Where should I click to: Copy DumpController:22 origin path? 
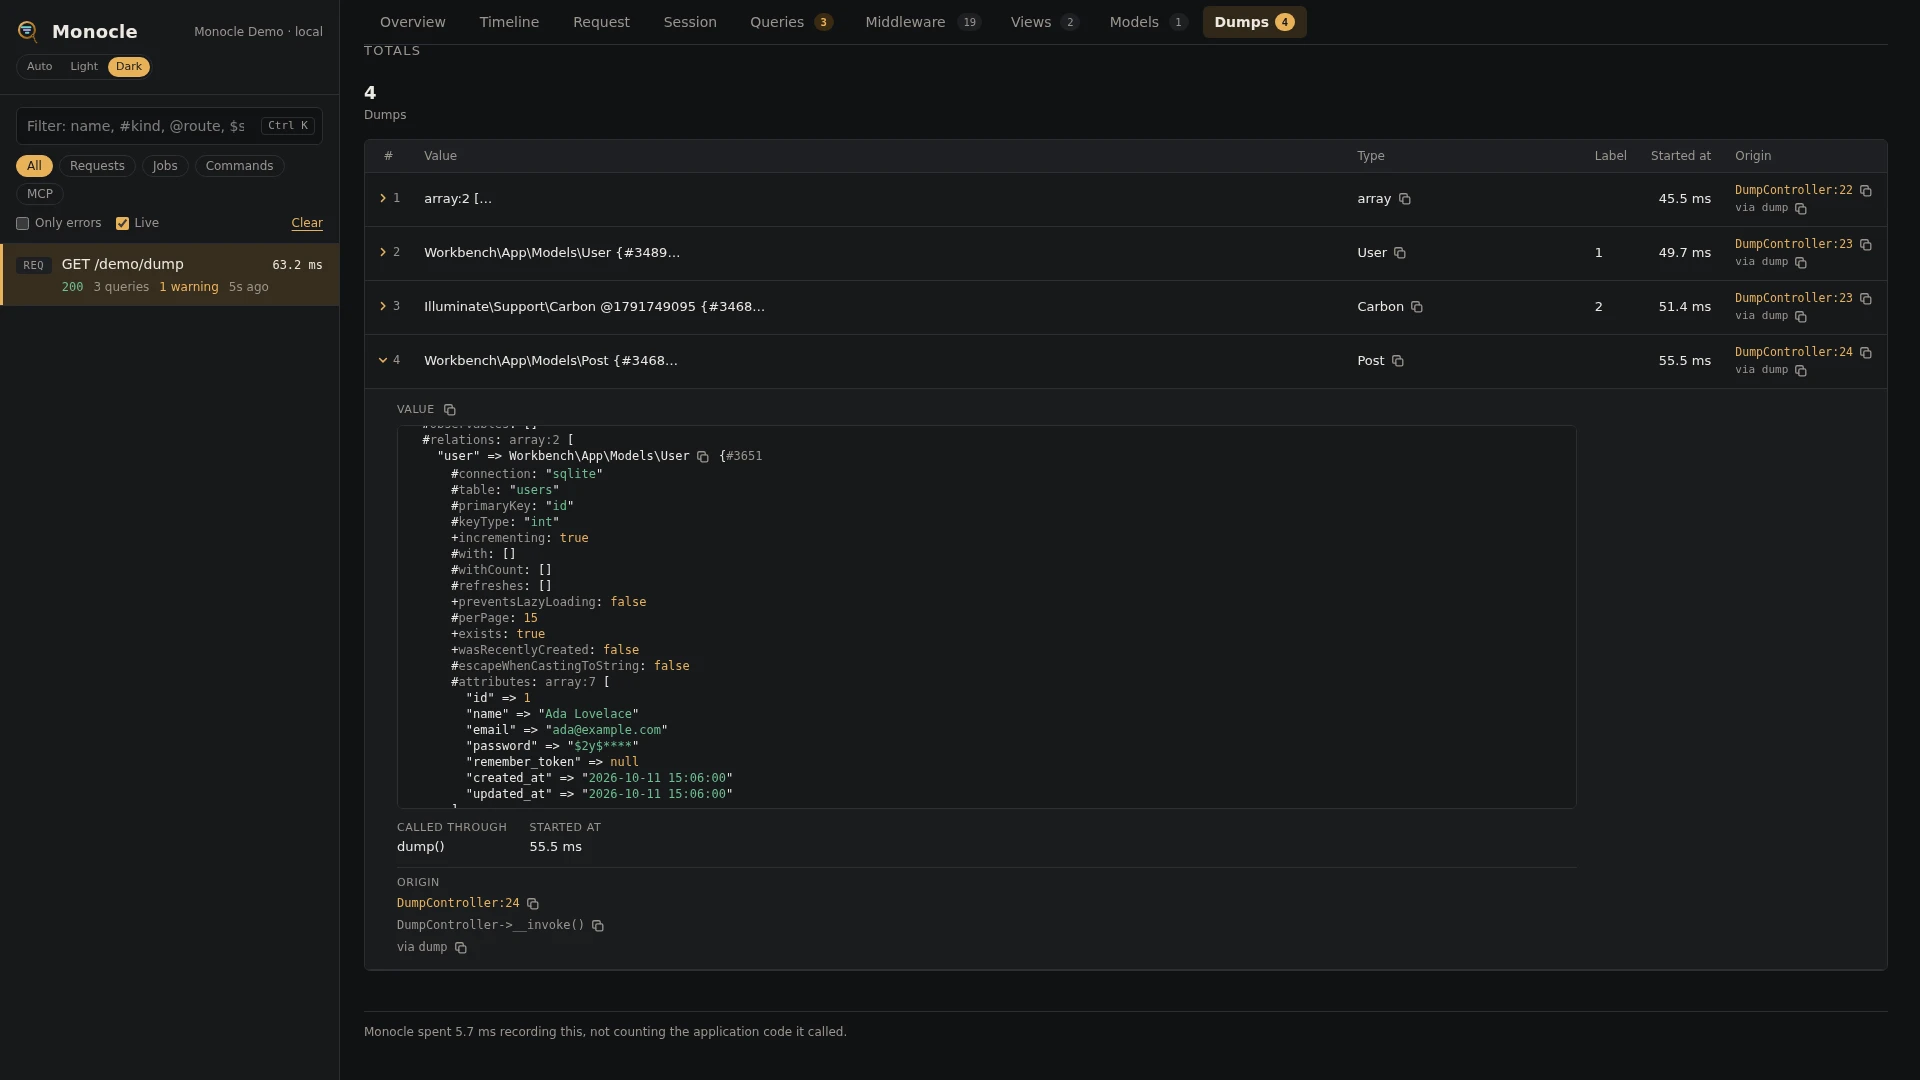click(1866, 190)
